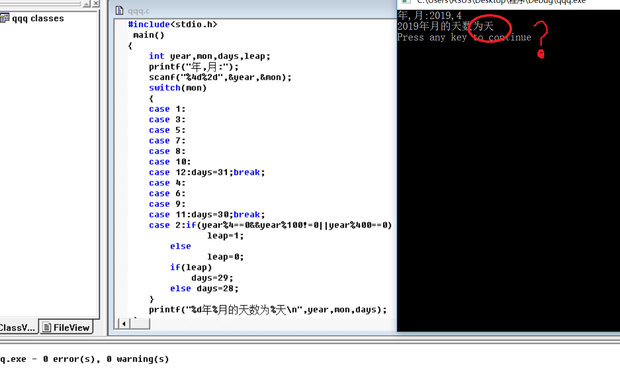620x392 pixels.
Task: Click the qqq.c document file icon
Action: tap(119, 11)
